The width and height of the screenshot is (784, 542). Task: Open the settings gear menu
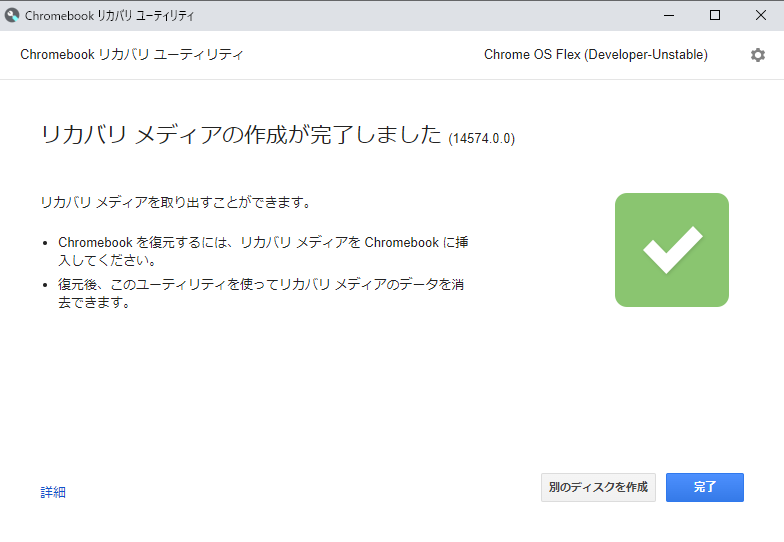tap(758, 55)
